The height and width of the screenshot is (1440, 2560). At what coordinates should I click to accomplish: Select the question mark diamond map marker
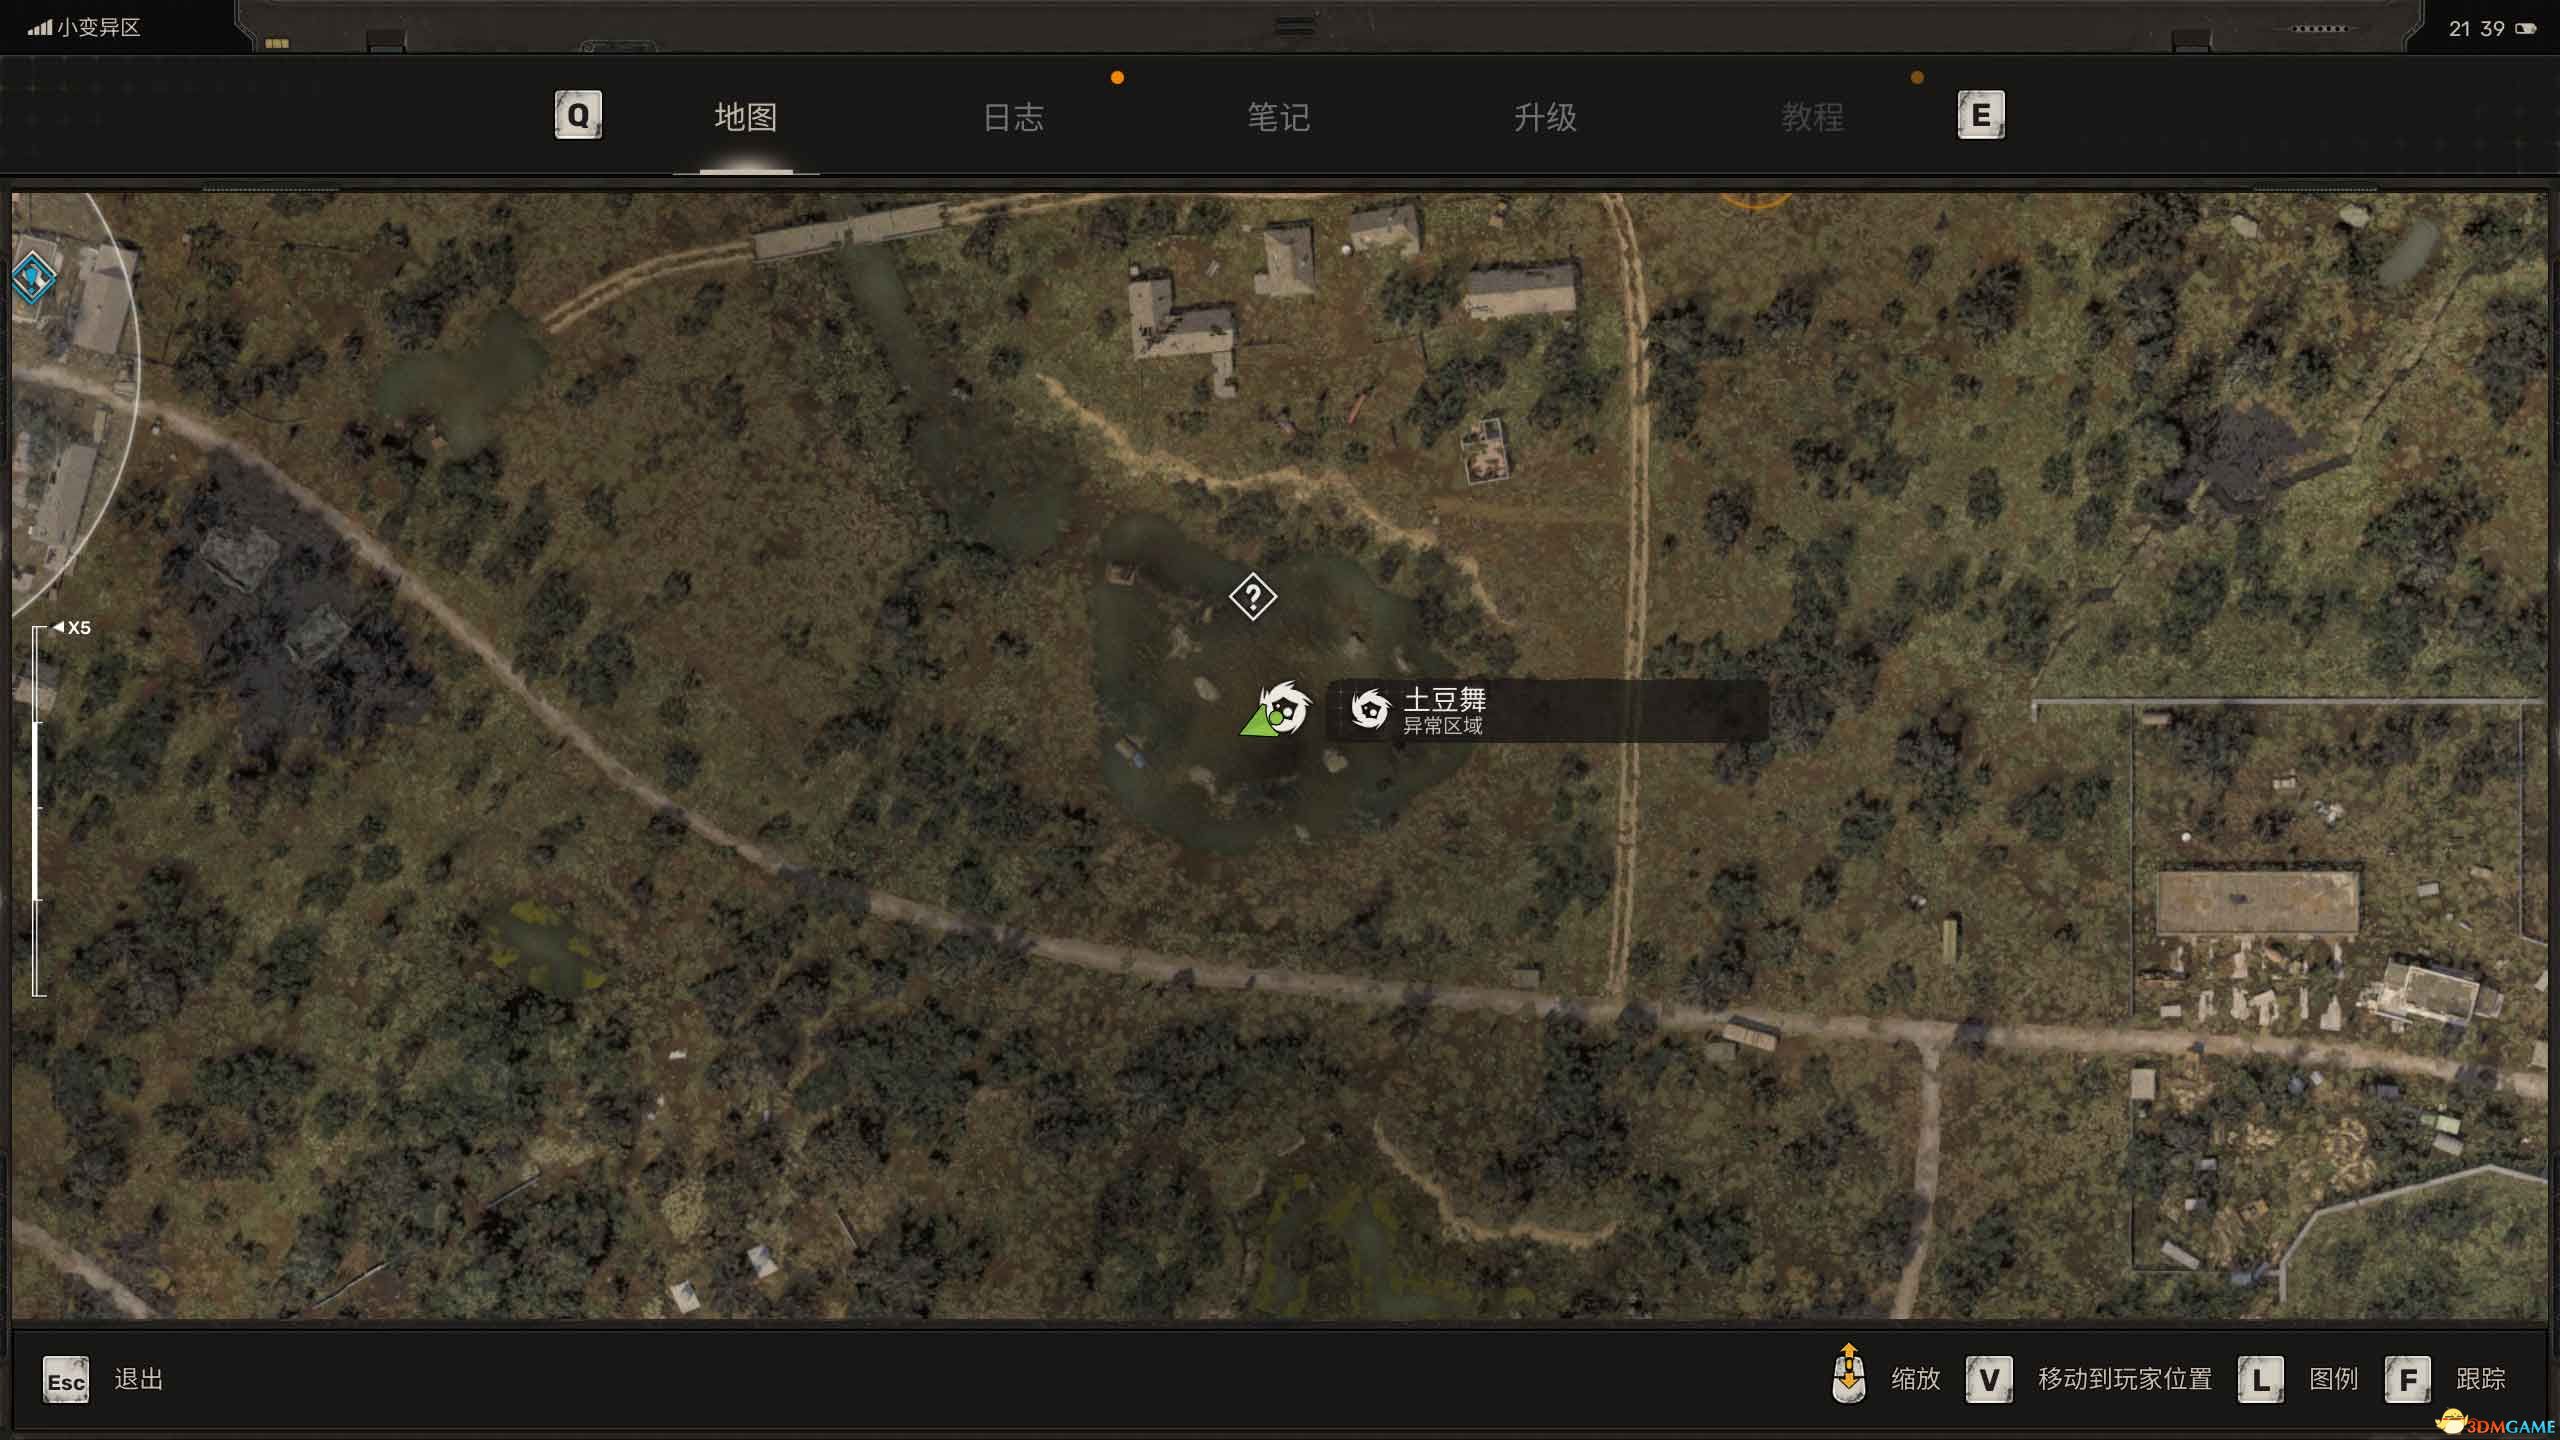pyautogui.click(x=1253, y=597)
